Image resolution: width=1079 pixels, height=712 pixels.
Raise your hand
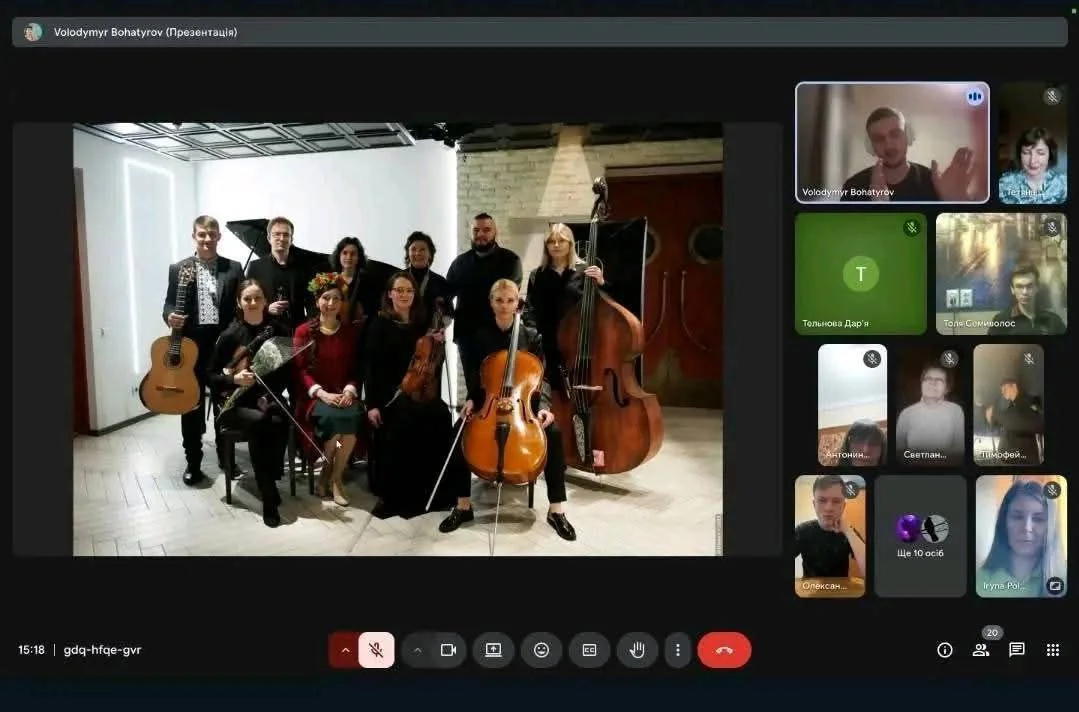click(636, 650)
